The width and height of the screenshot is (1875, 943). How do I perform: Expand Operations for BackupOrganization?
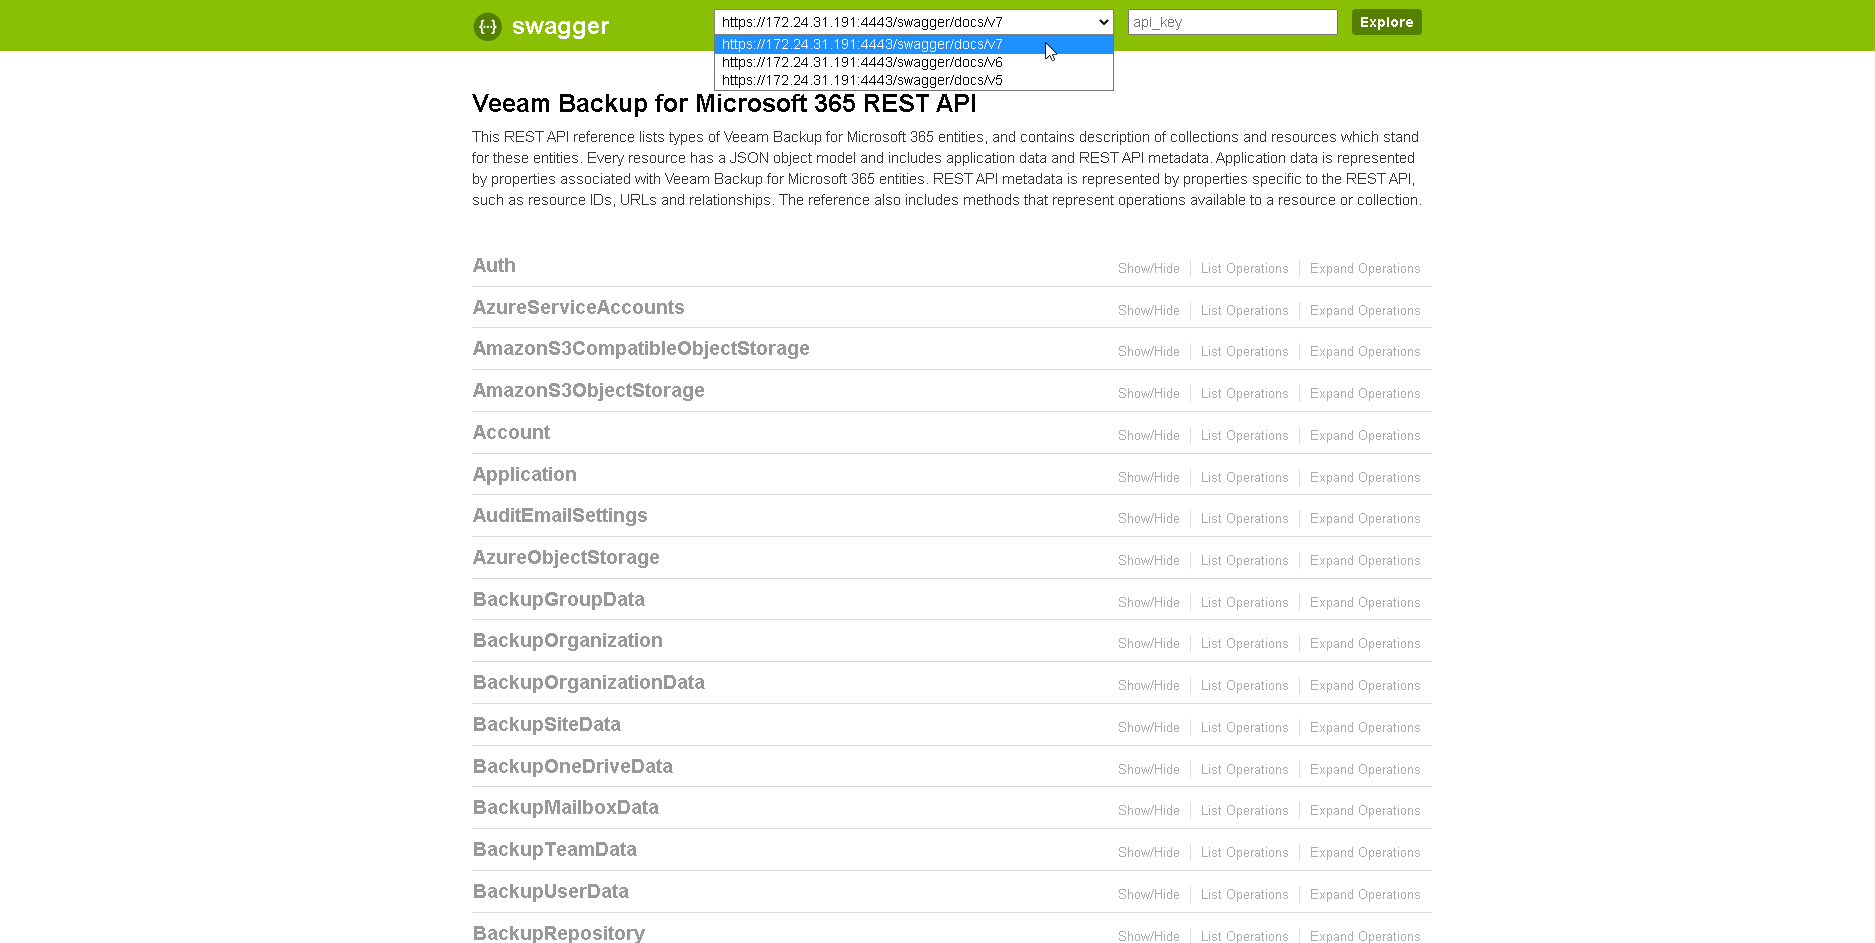1365,644
